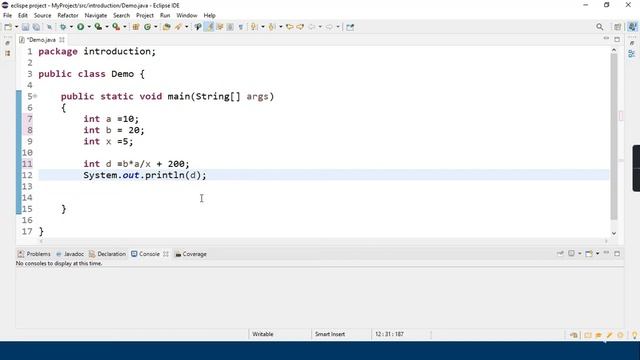Restore the Outline view from right trim
The height and width of the screenshot is (360, 640).
(x=632, y=53)
